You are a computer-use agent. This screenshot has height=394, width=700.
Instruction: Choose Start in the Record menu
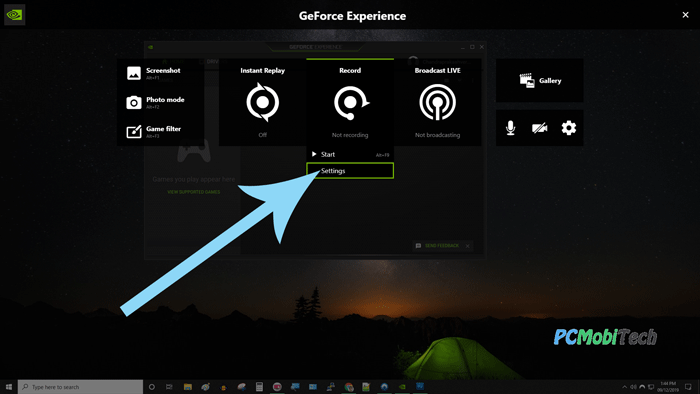coord(350,154)
